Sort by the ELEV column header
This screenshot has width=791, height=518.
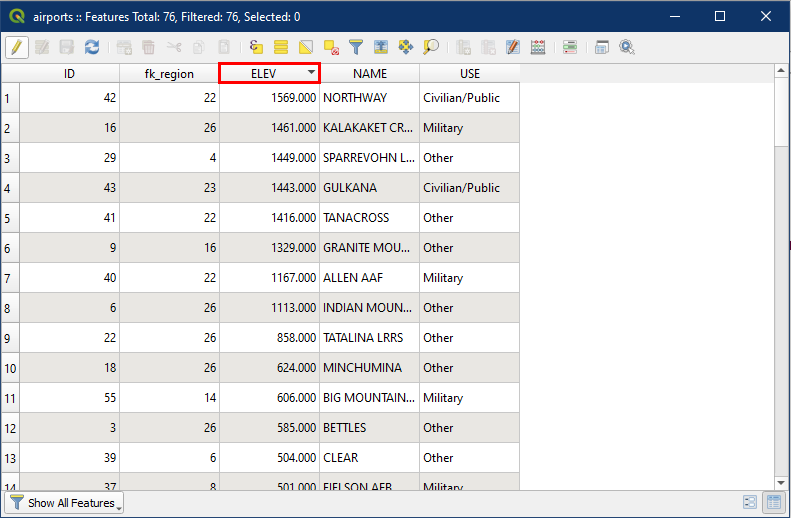269,73
